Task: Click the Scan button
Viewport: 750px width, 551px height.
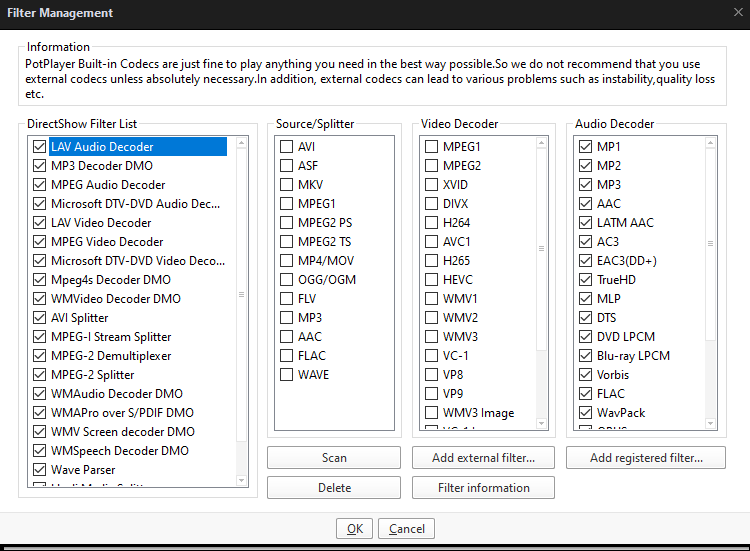Action: pos(334,458)
